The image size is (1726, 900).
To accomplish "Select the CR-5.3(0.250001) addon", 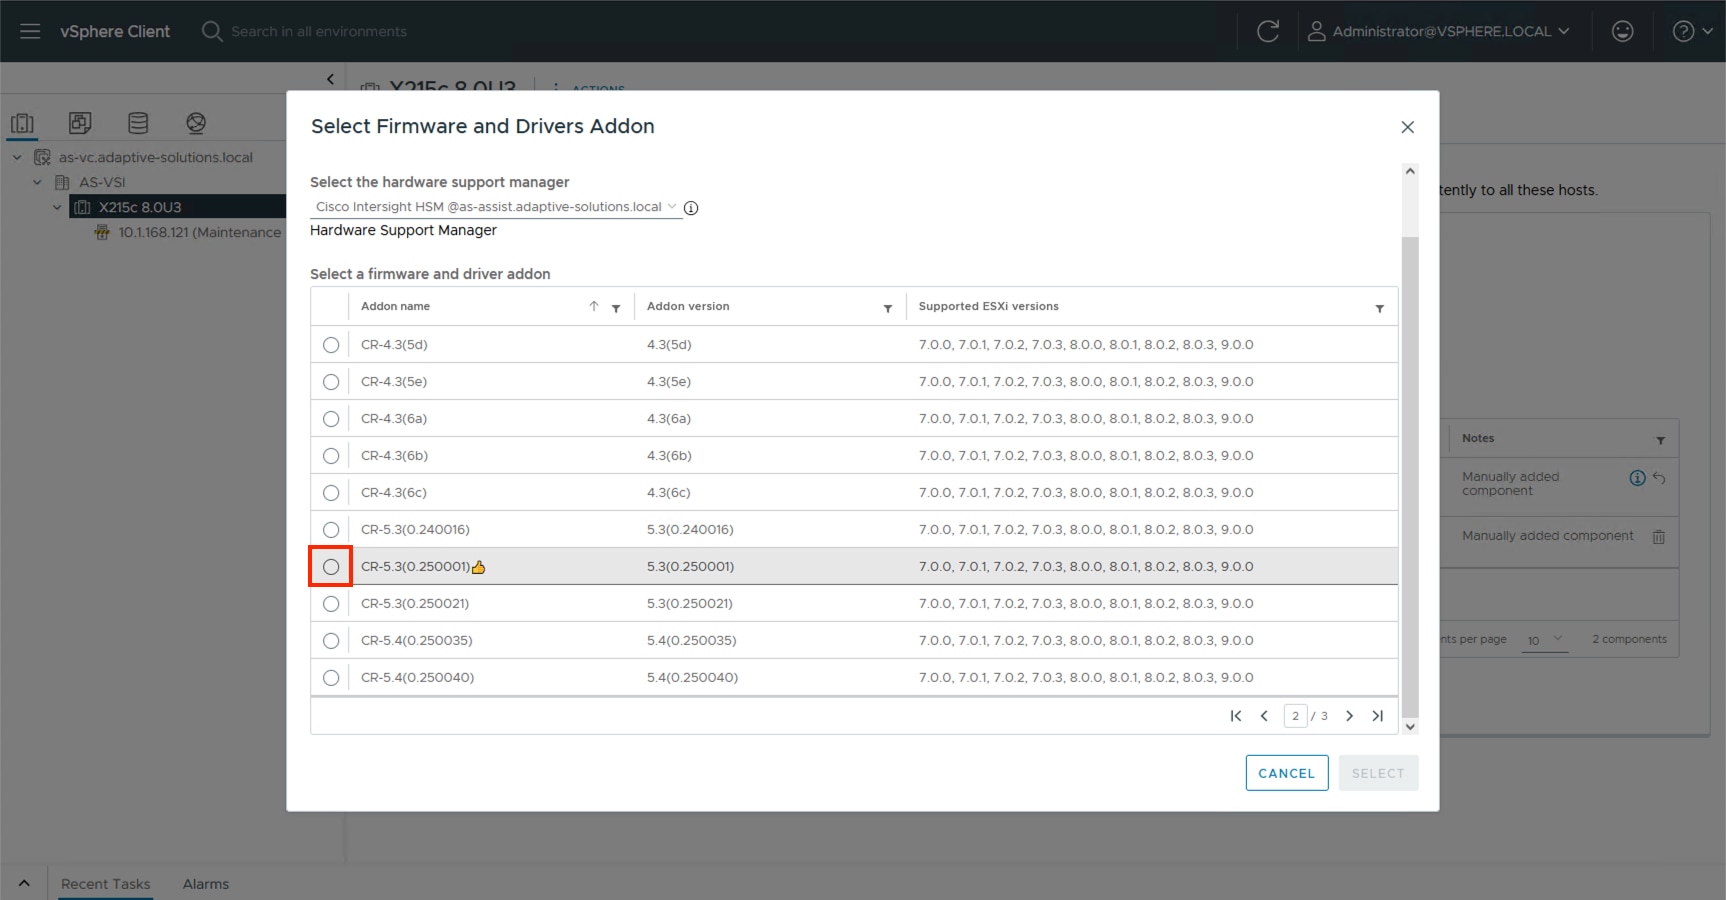I will pyautogui.click(x=330, y=566).
